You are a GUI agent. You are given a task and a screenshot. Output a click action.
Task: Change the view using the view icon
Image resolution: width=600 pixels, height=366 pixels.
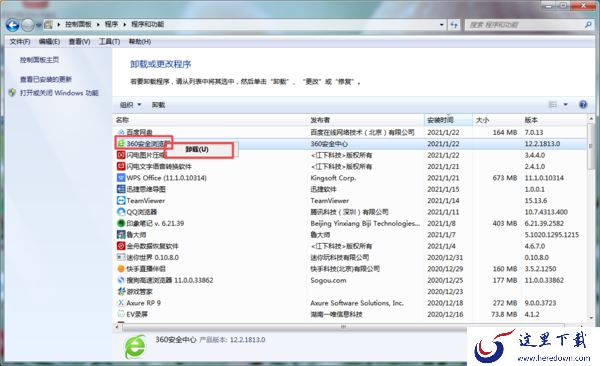pos(553,104)
